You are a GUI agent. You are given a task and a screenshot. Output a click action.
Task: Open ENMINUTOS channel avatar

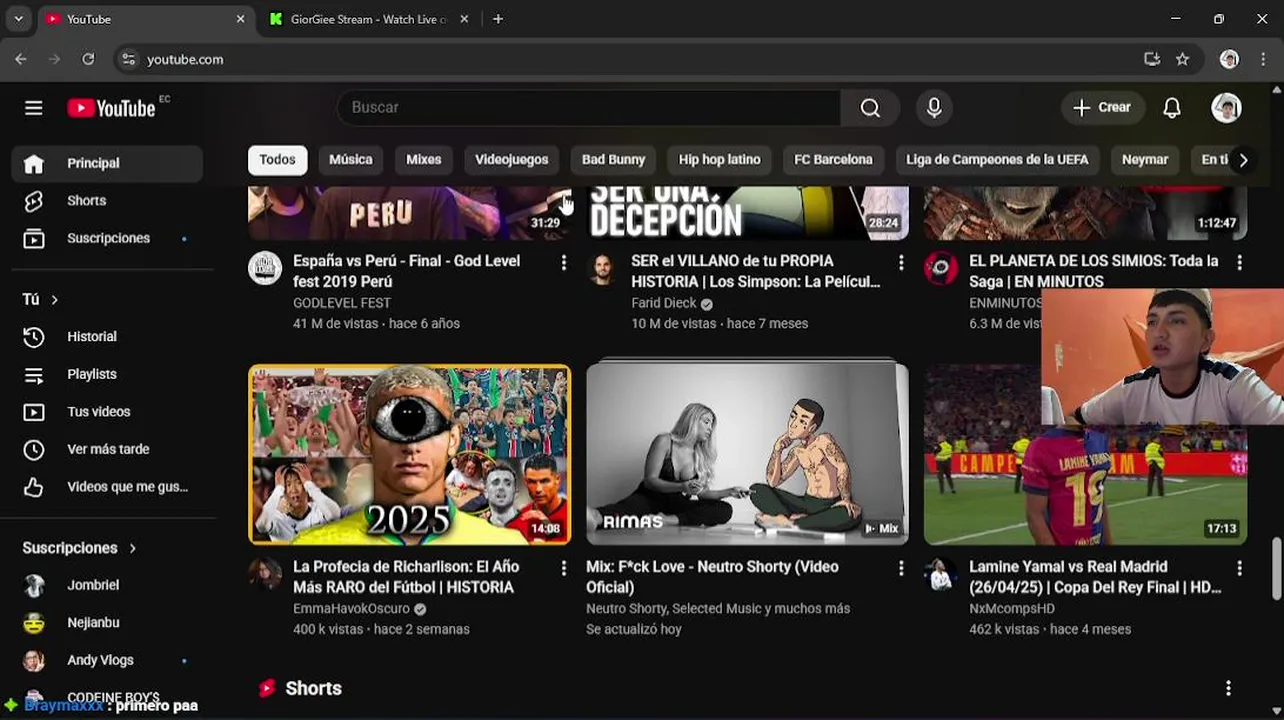pos(941,268)
